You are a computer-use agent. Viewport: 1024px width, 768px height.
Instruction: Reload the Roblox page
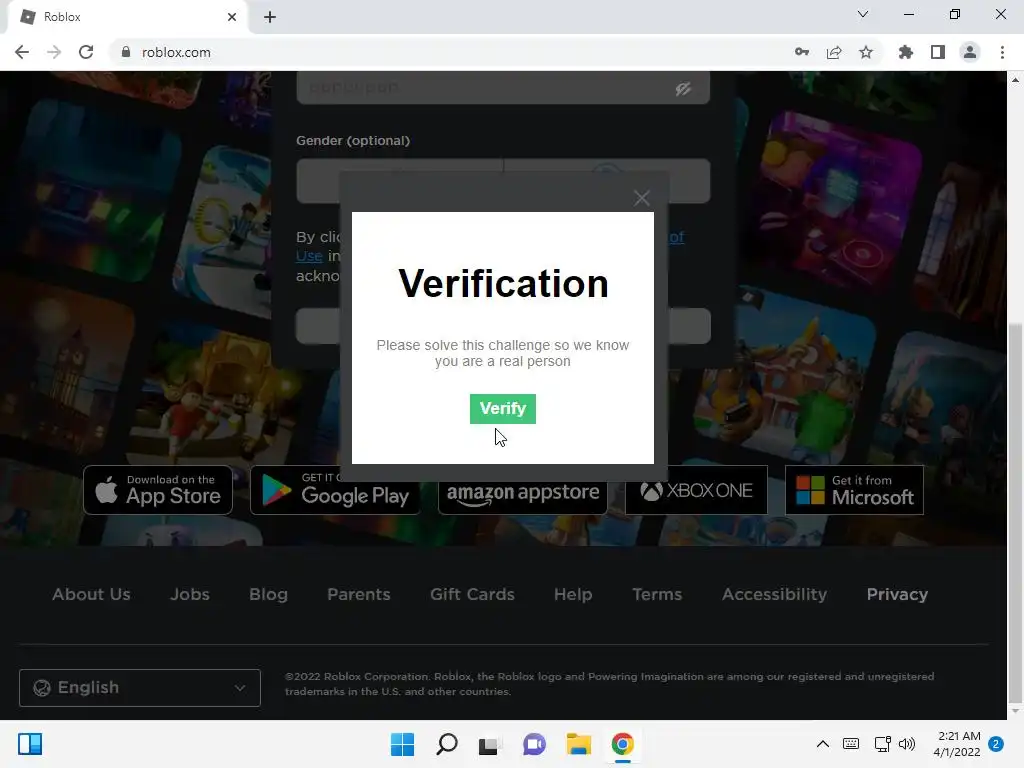click(x=86, y=52)
